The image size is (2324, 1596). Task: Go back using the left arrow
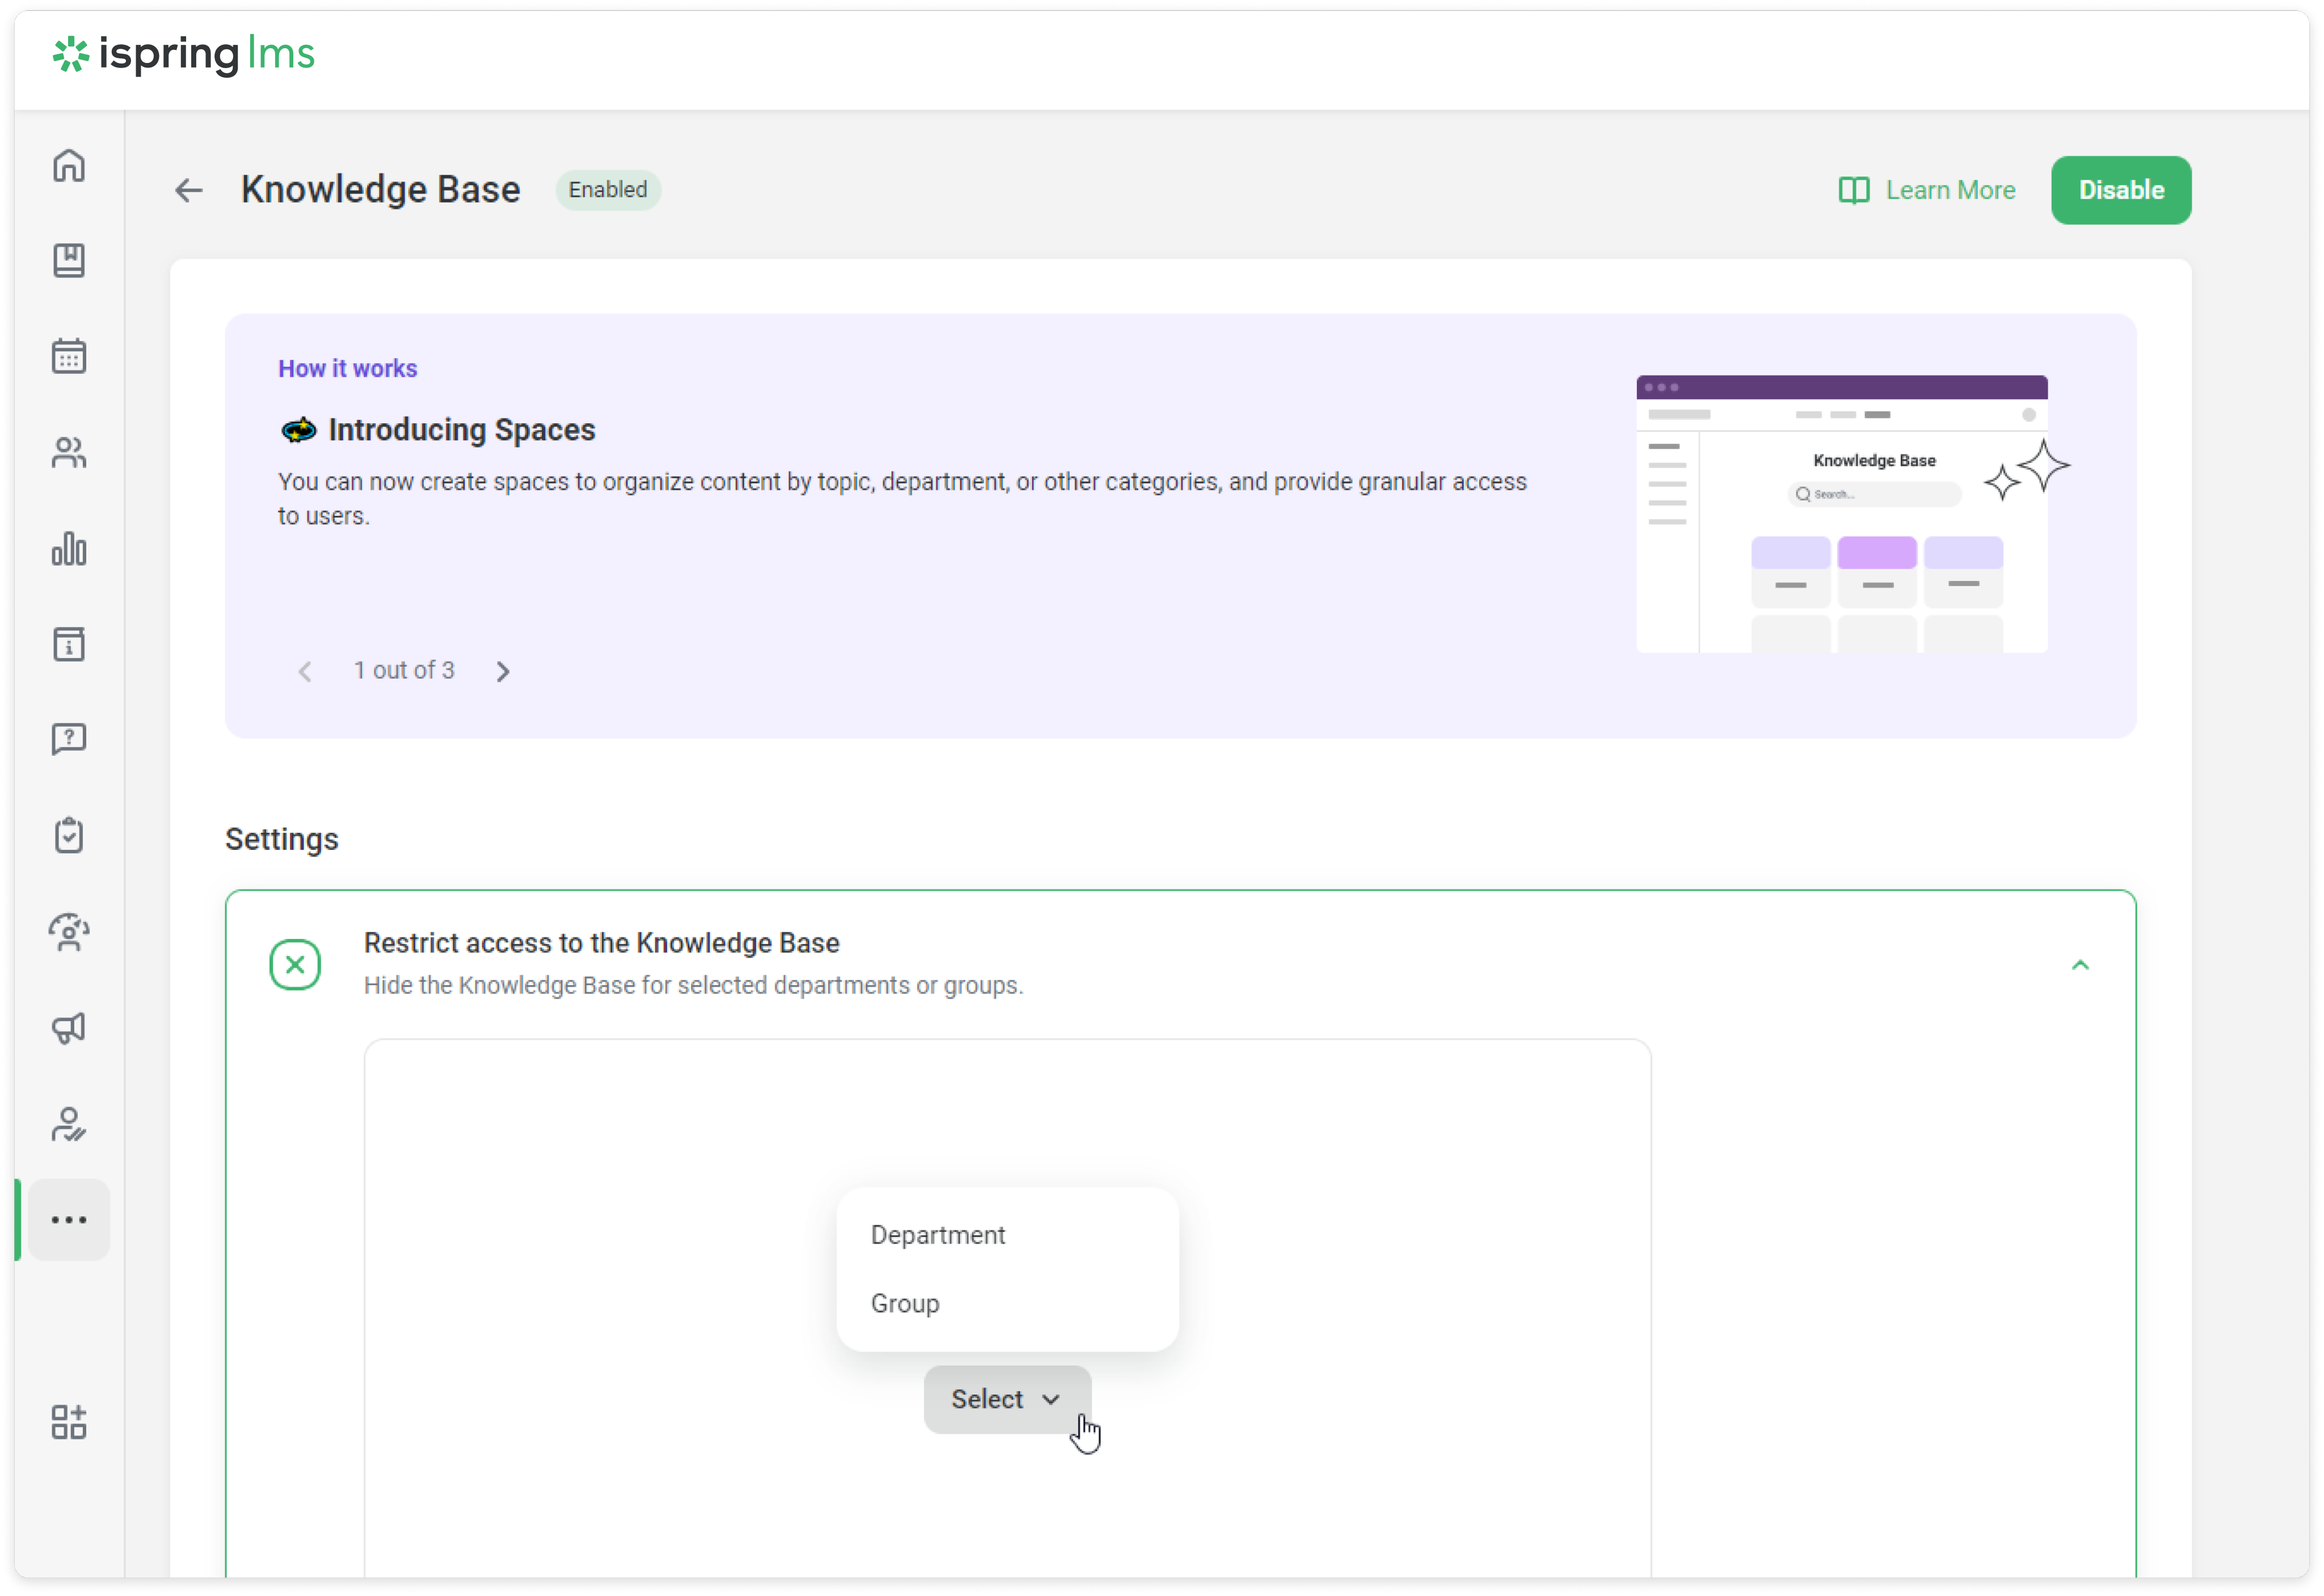tap(189, 190)
